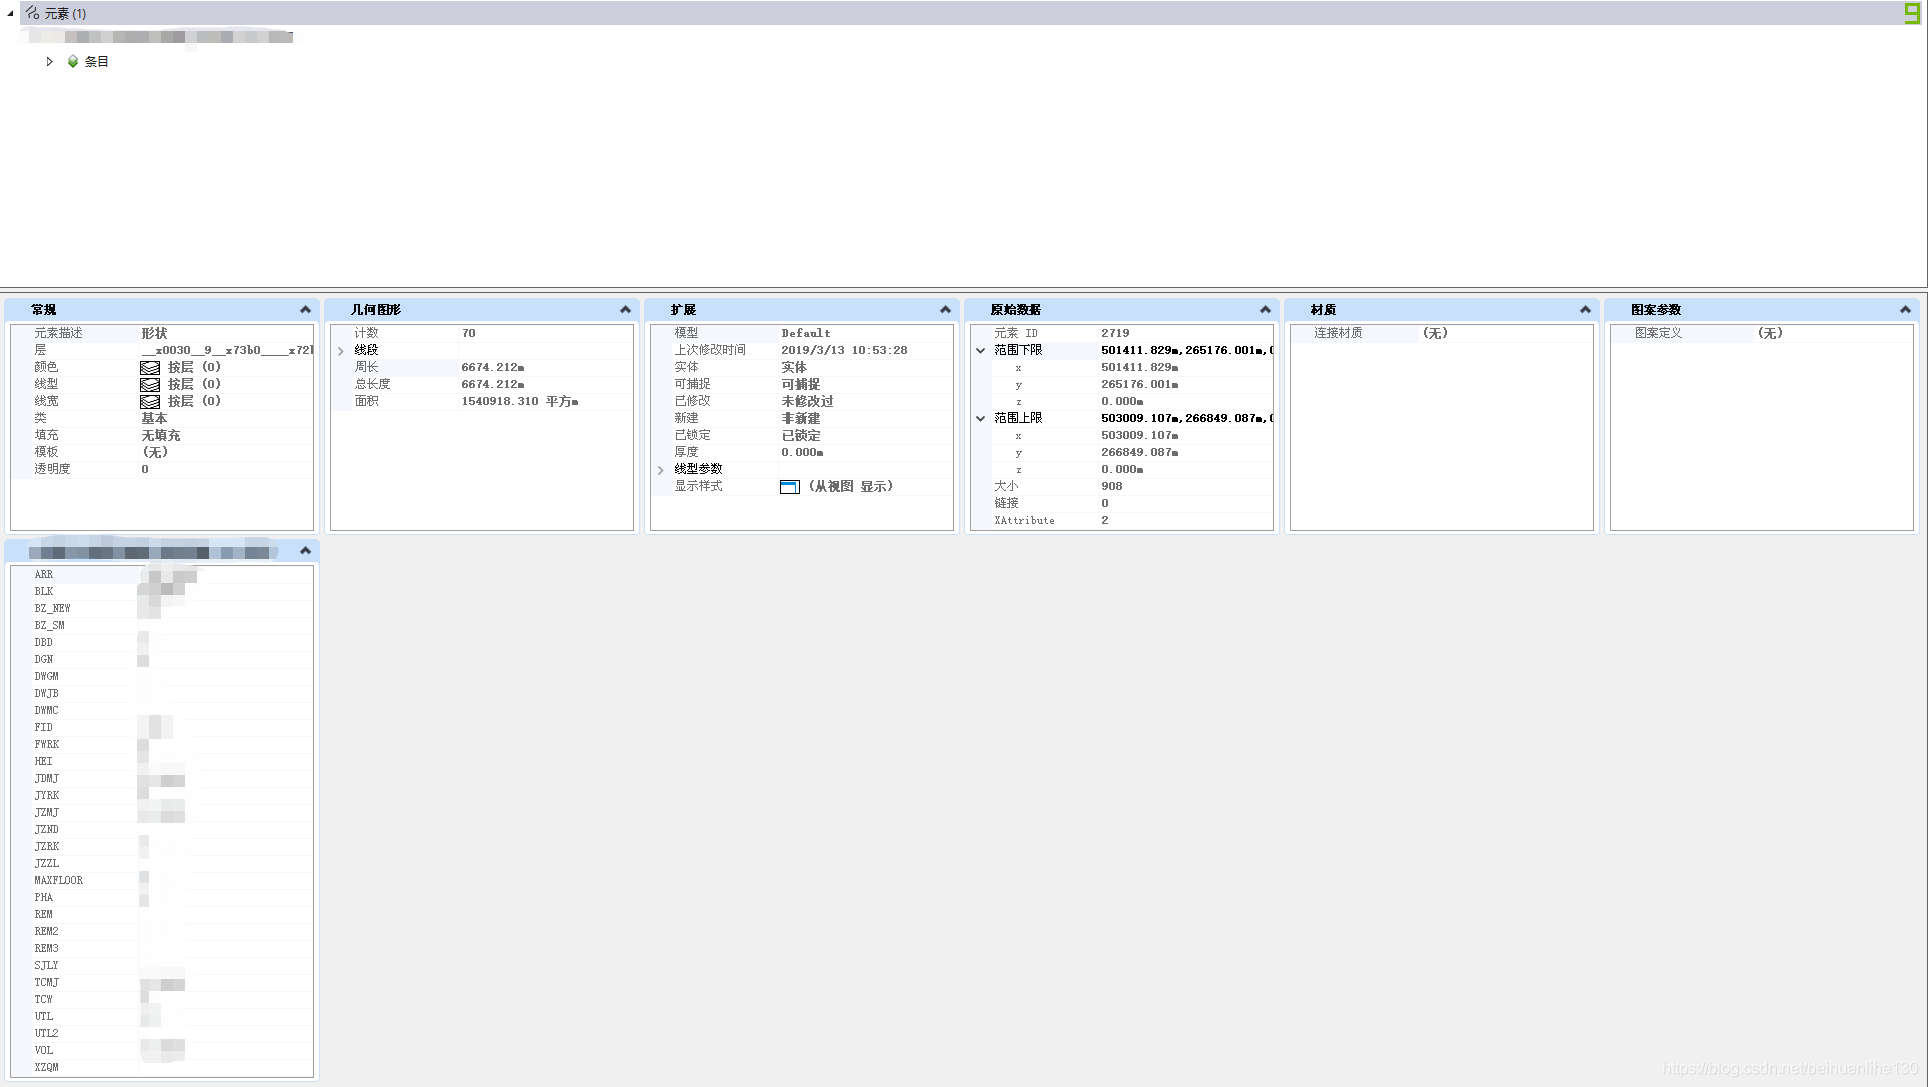Click the 元素 selection icon in header
The height and width of the screenshot is (1087, 1928).
33,13
